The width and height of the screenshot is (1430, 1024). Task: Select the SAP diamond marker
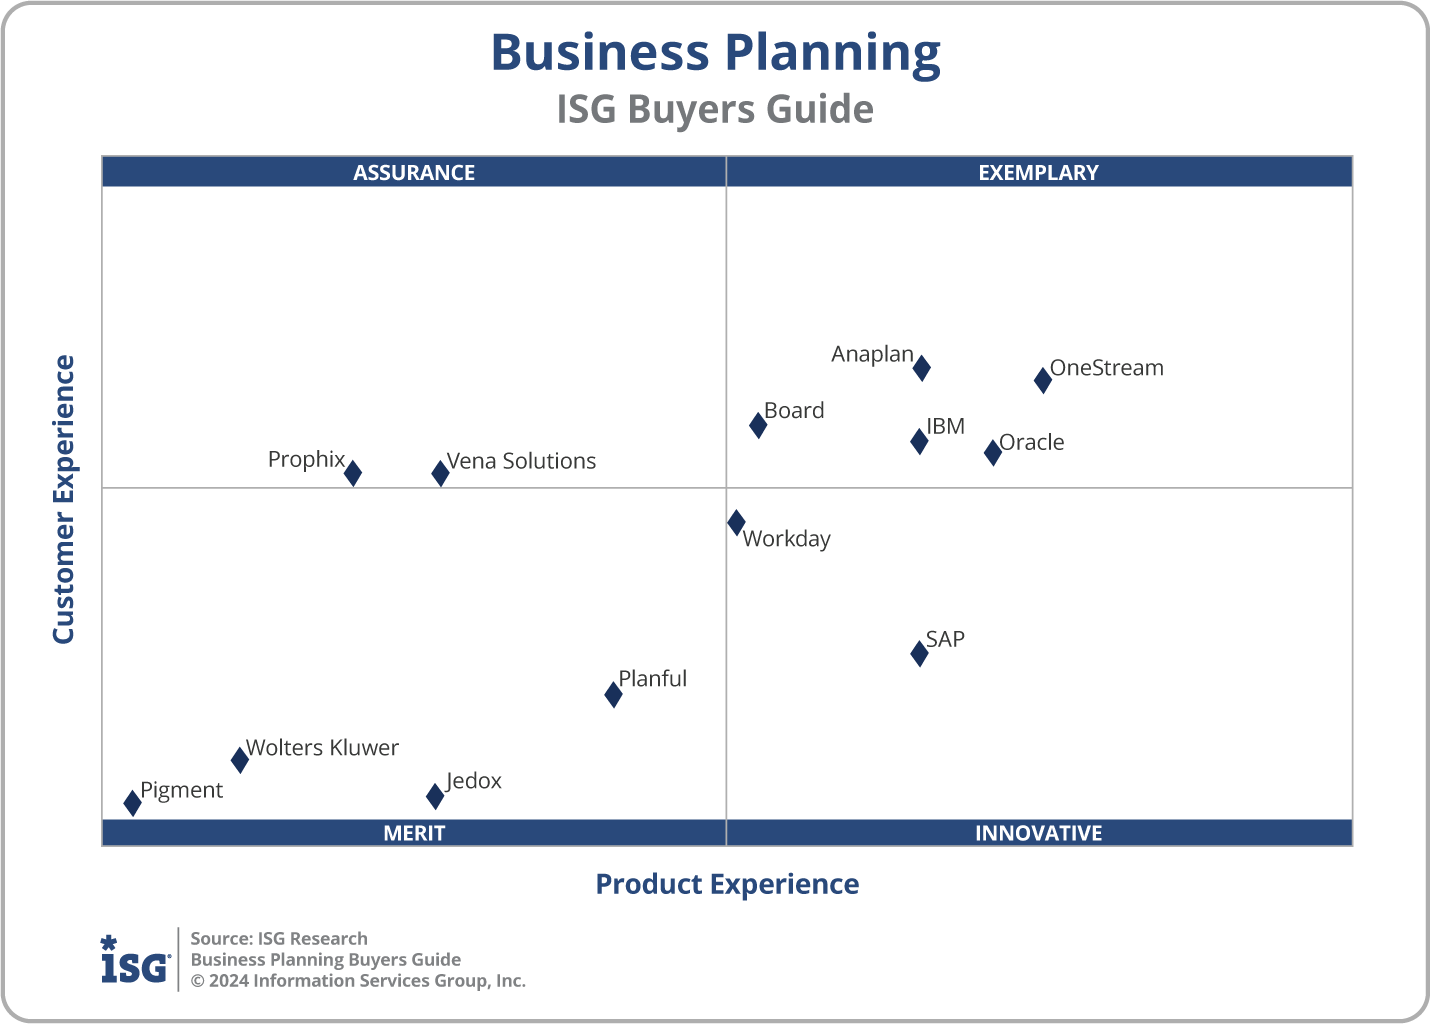[919, 654]
